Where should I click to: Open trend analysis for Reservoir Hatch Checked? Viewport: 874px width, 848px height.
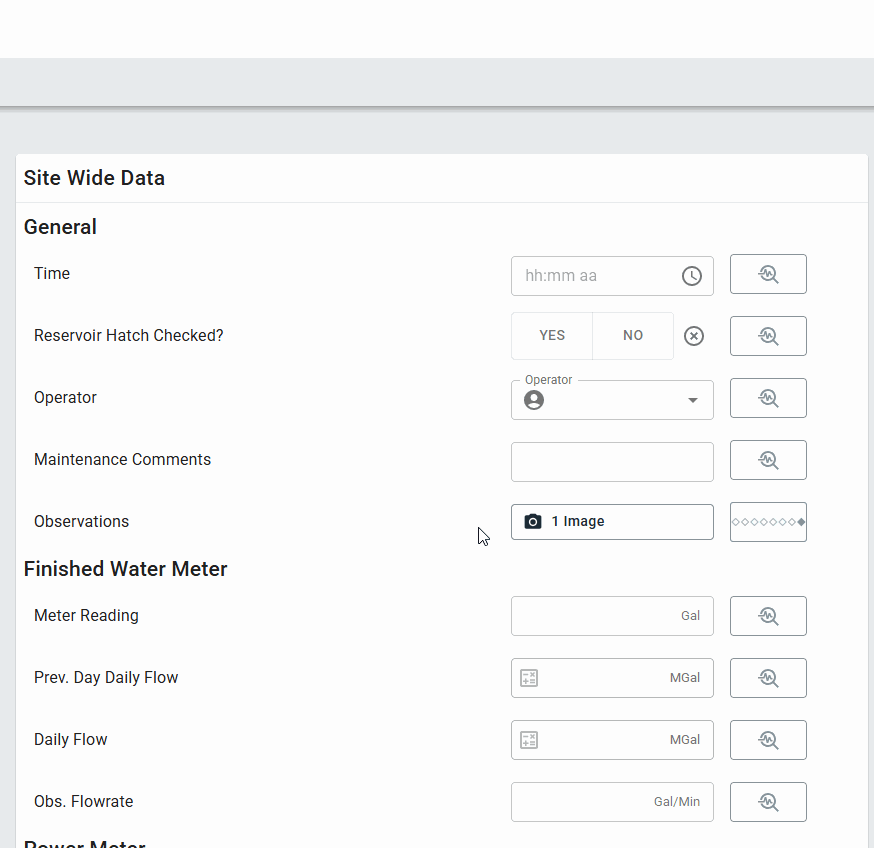pos(768,336)
